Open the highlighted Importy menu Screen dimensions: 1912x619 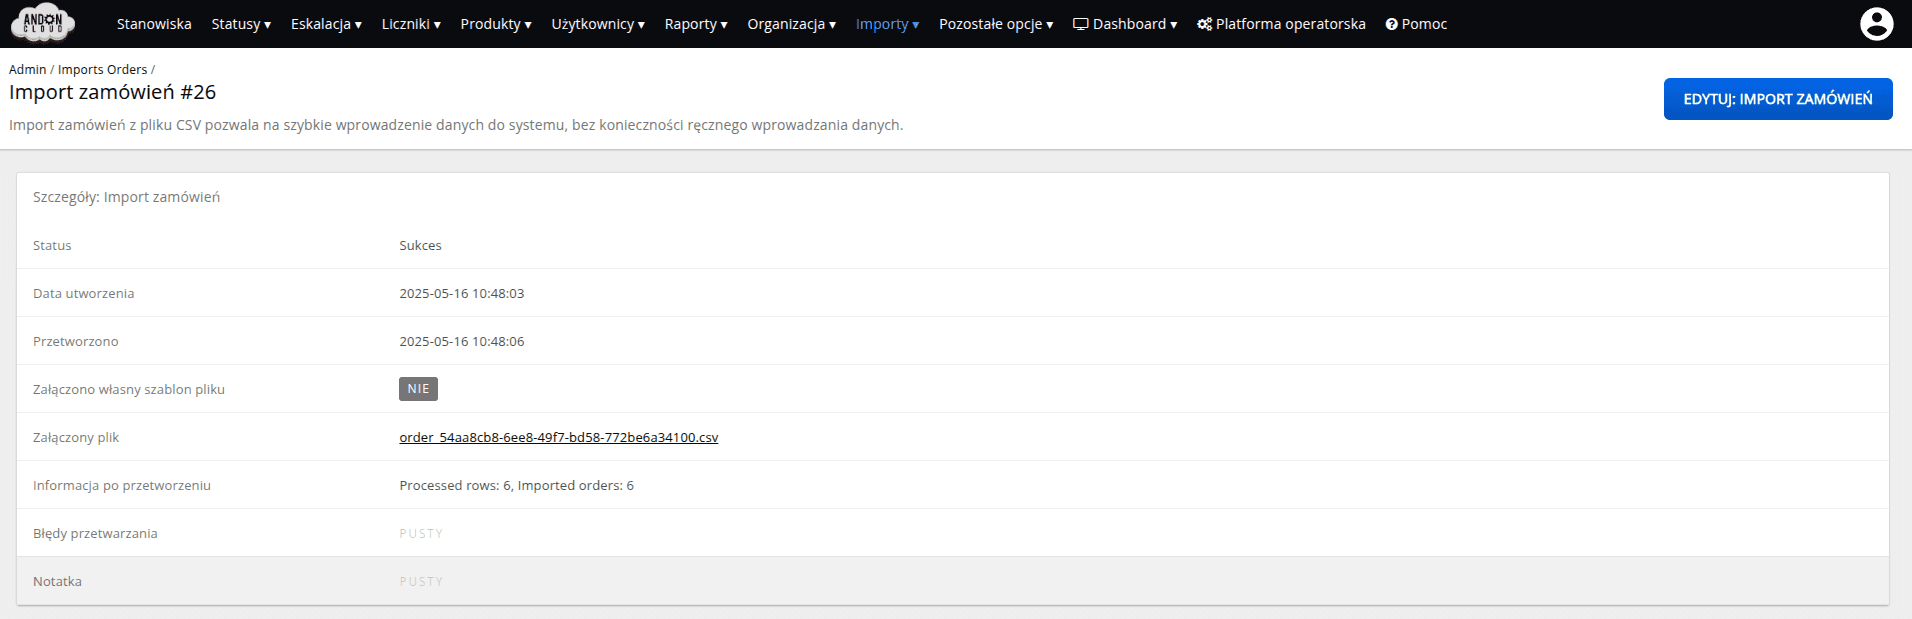click(887, 24)
